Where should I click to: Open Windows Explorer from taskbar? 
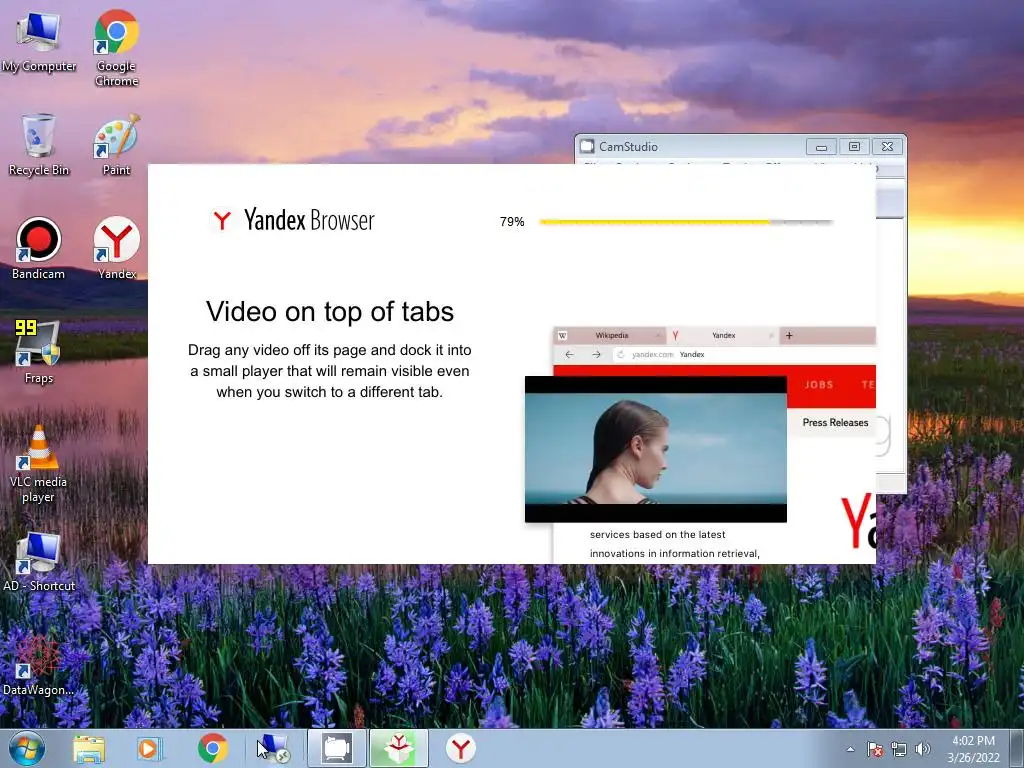pos(89,748)
